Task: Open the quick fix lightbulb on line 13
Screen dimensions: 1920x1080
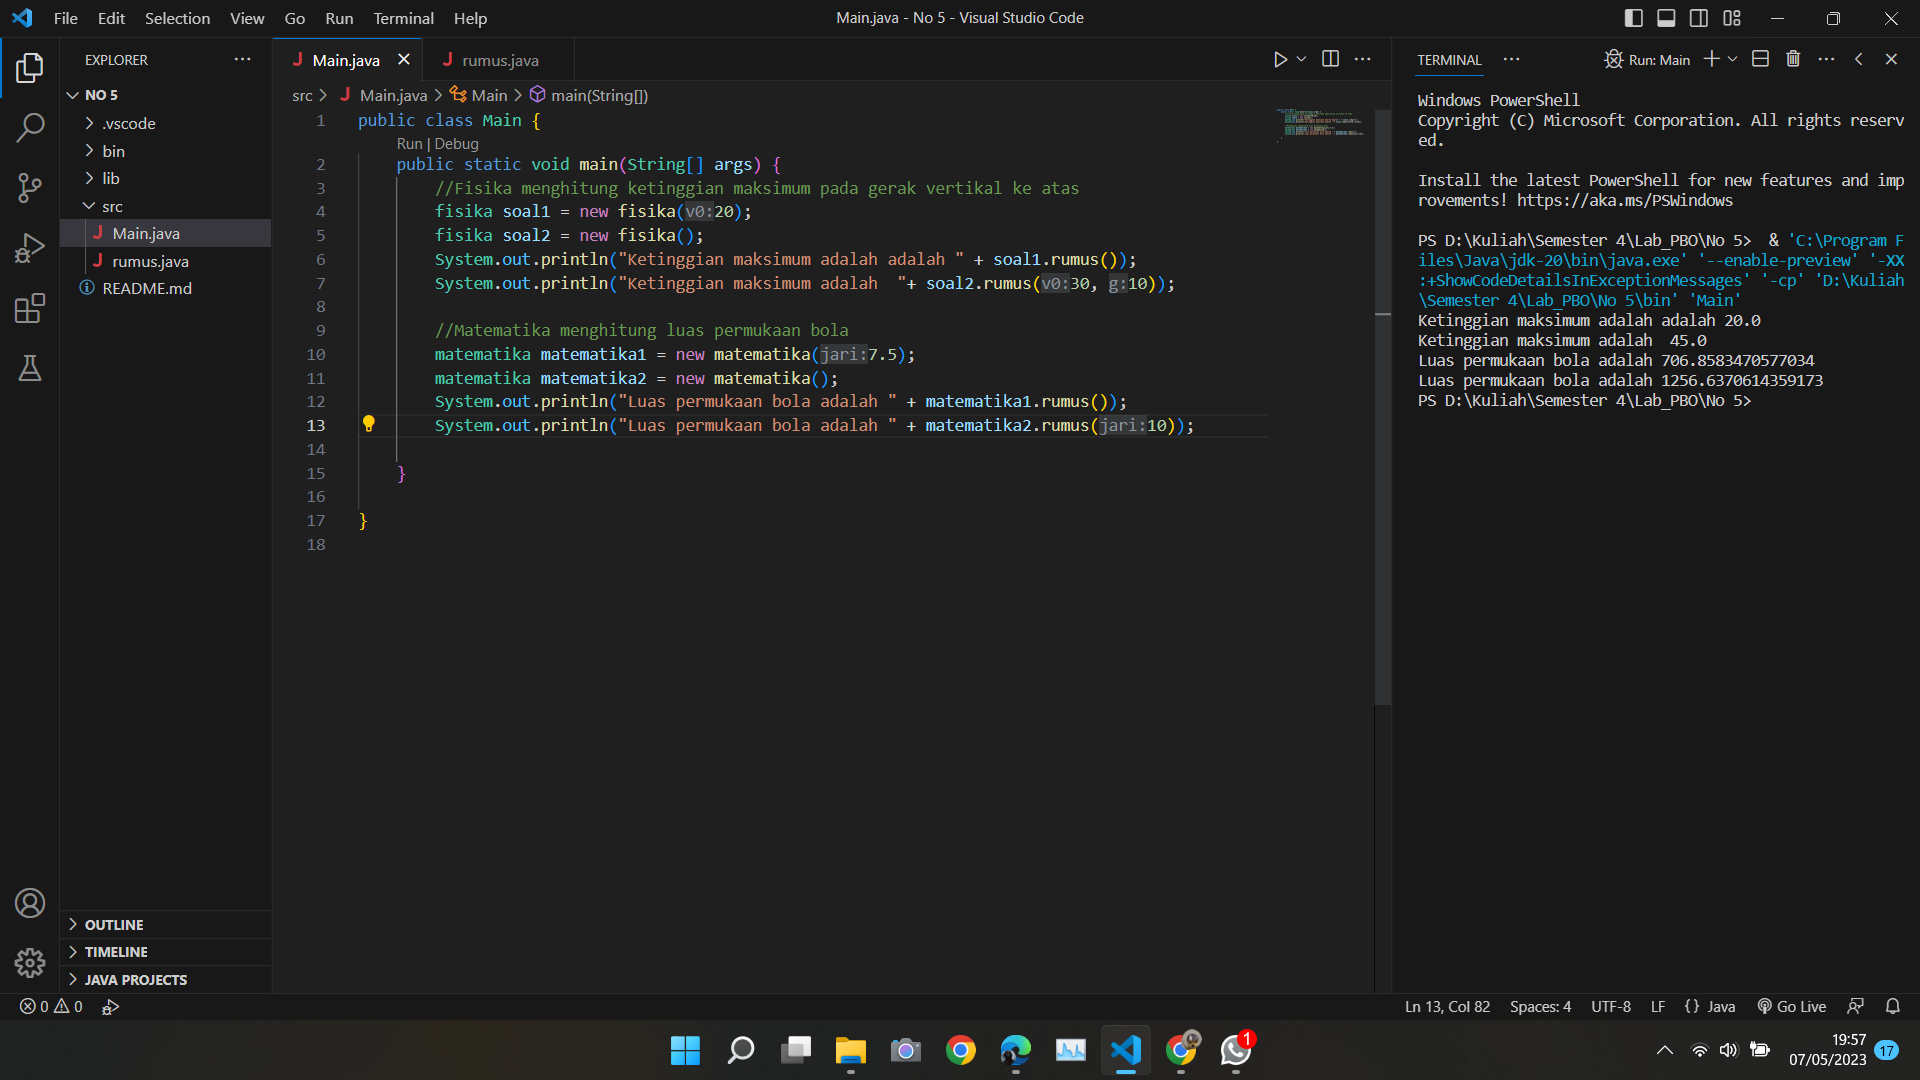Action: (369, 424)
